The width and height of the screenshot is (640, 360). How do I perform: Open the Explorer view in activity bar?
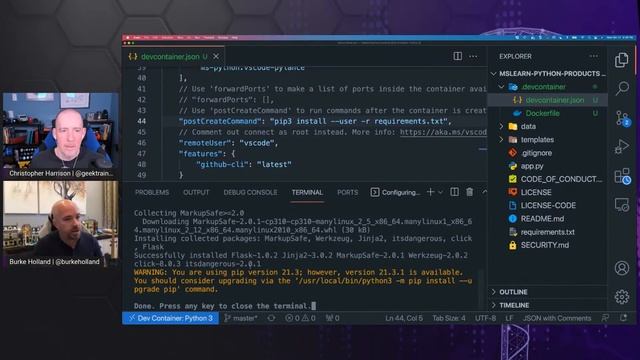622,60
